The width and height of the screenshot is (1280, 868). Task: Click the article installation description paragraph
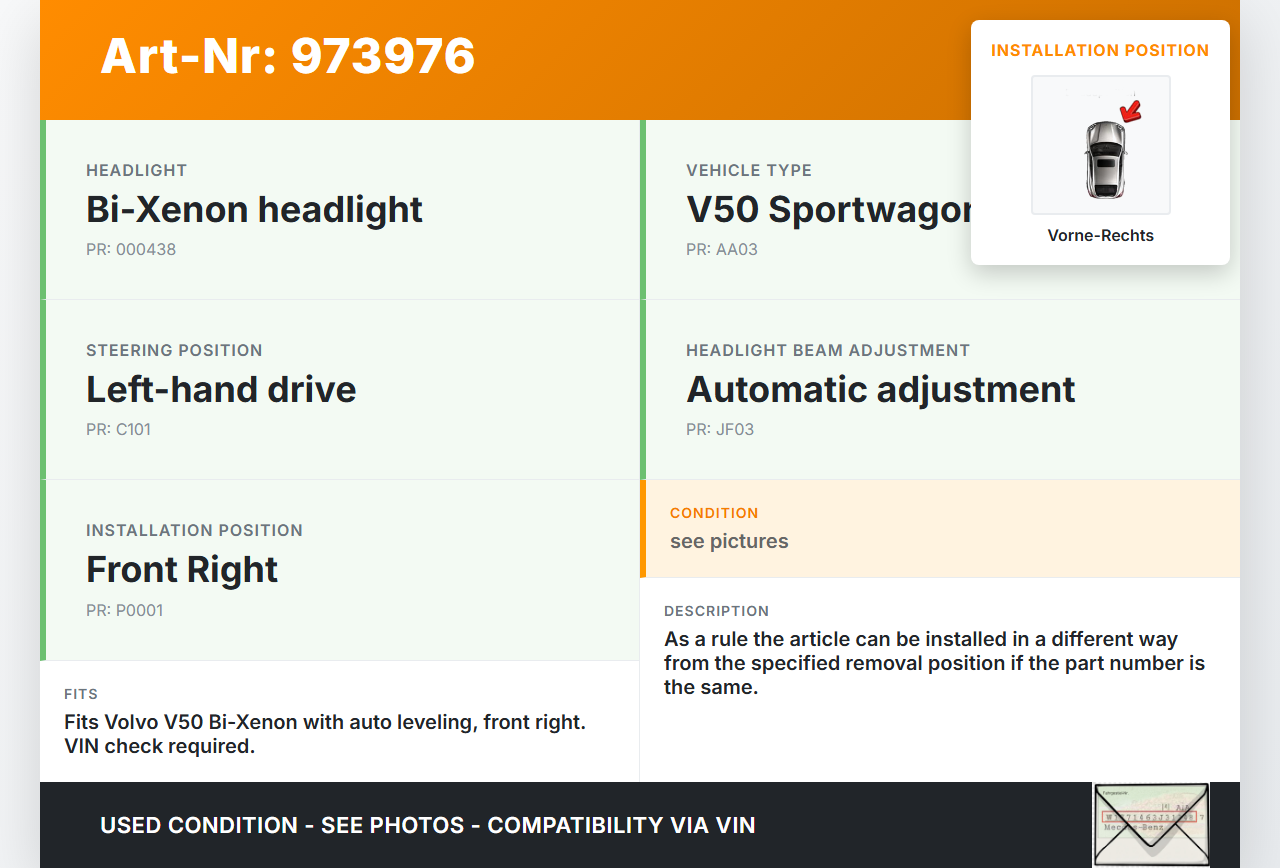(935, 663)
